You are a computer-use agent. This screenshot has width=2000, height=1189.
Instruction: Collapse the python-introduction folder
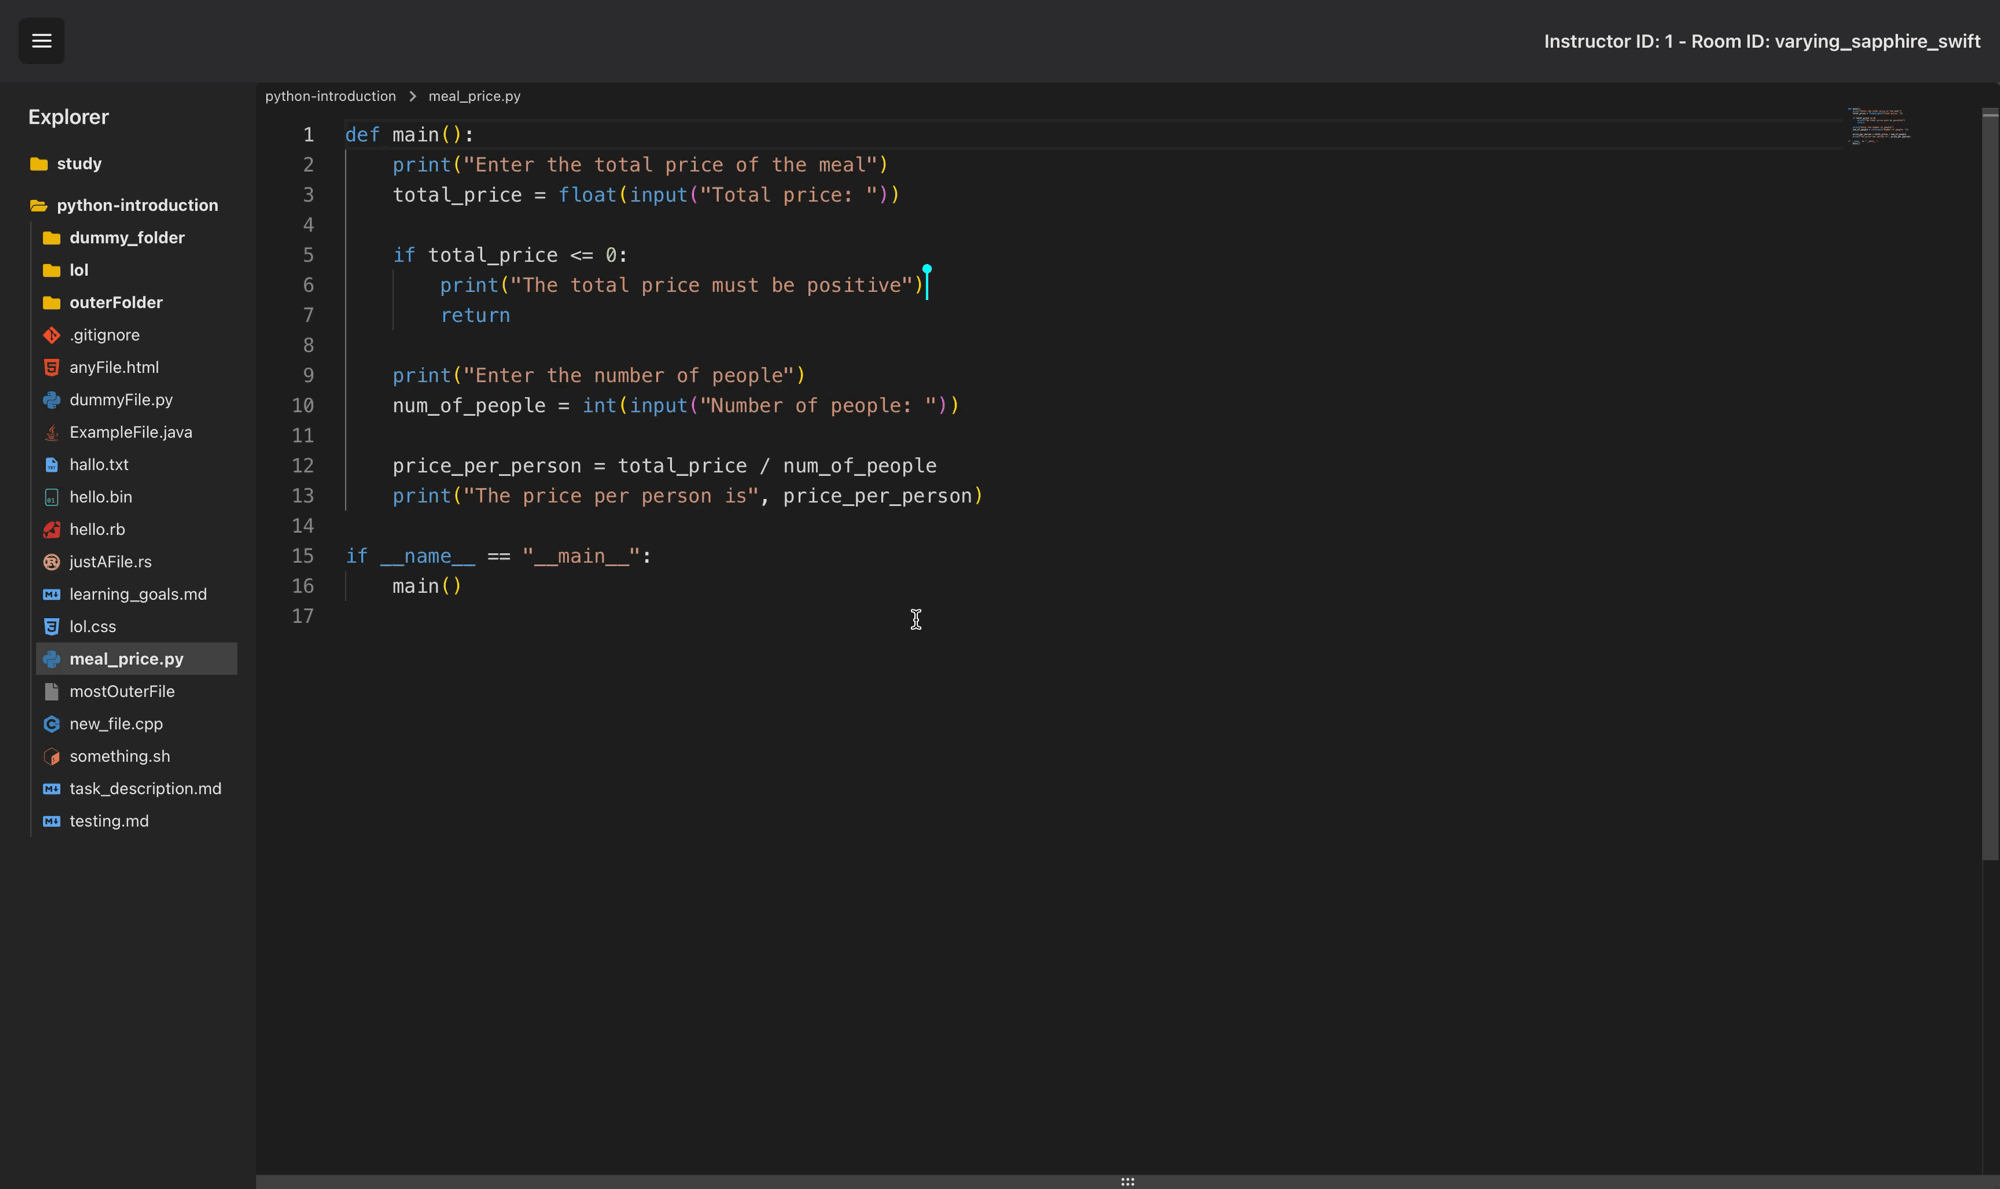(137, 205)
